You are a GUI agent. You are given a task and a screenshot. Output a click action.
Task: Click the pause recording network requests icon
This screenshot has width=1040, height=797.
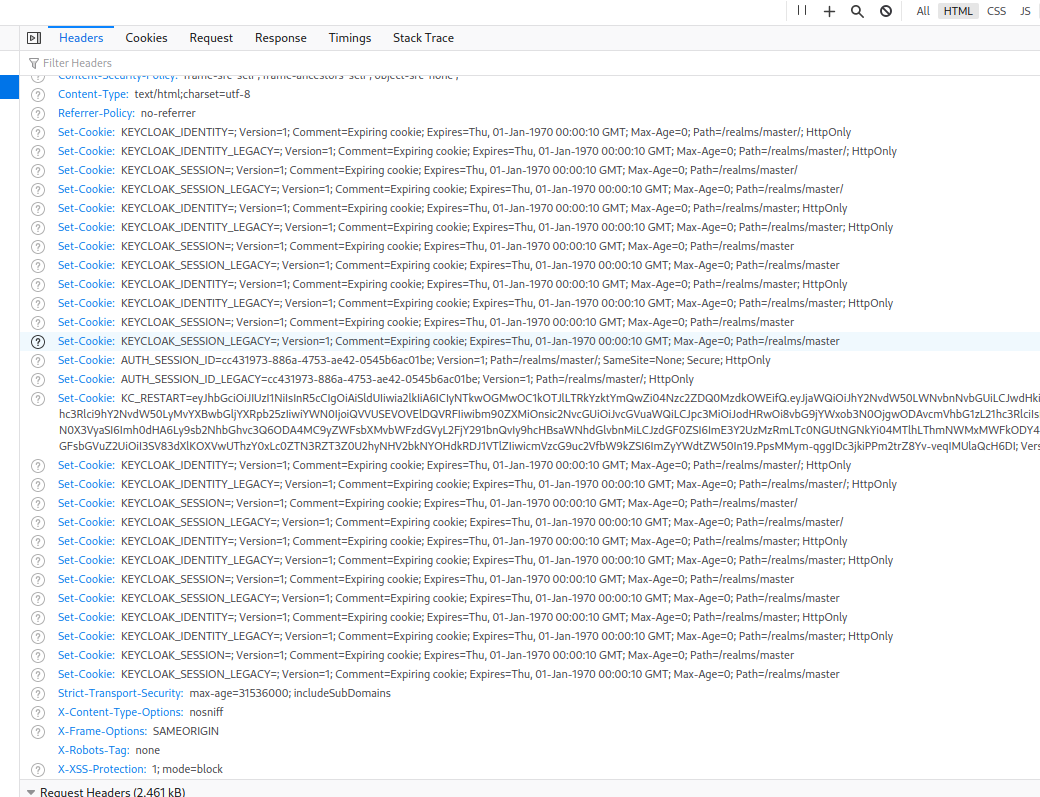[803, 11]
